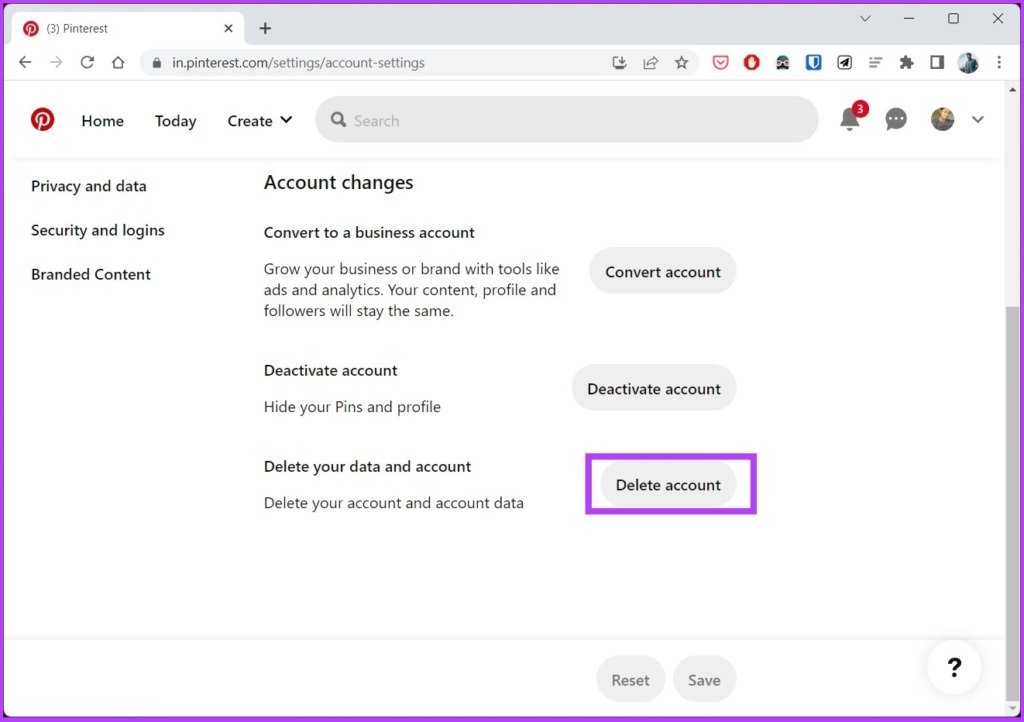
Task: Select the Branded Content menu item
Action: [x=91, y=275]
